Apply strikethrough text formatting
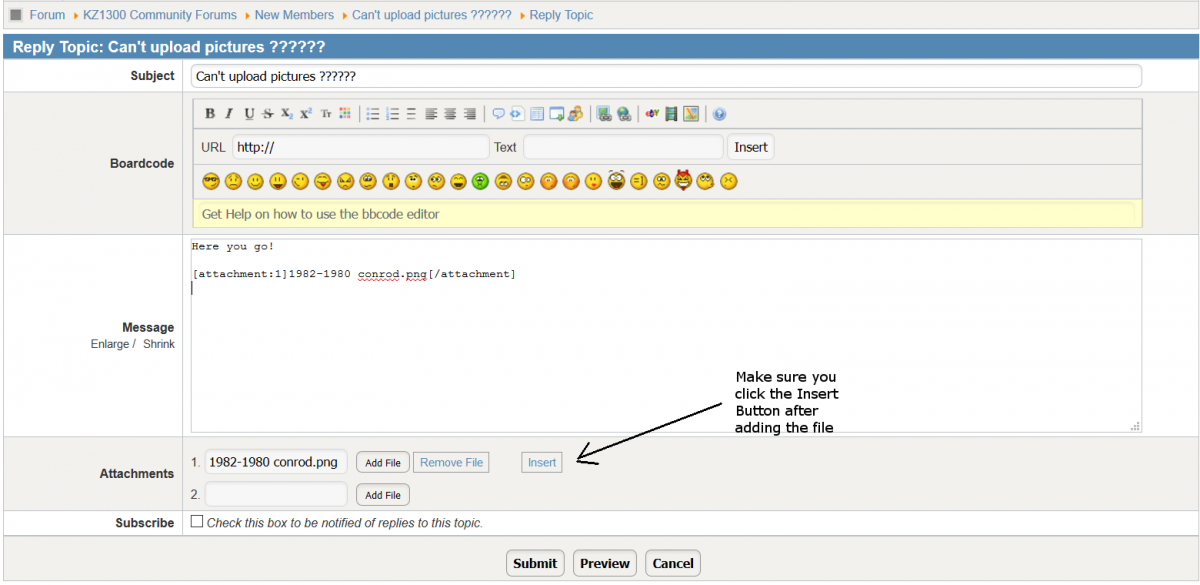Image resolution: width=1200 pixels, height=585 pixels. 267,114
